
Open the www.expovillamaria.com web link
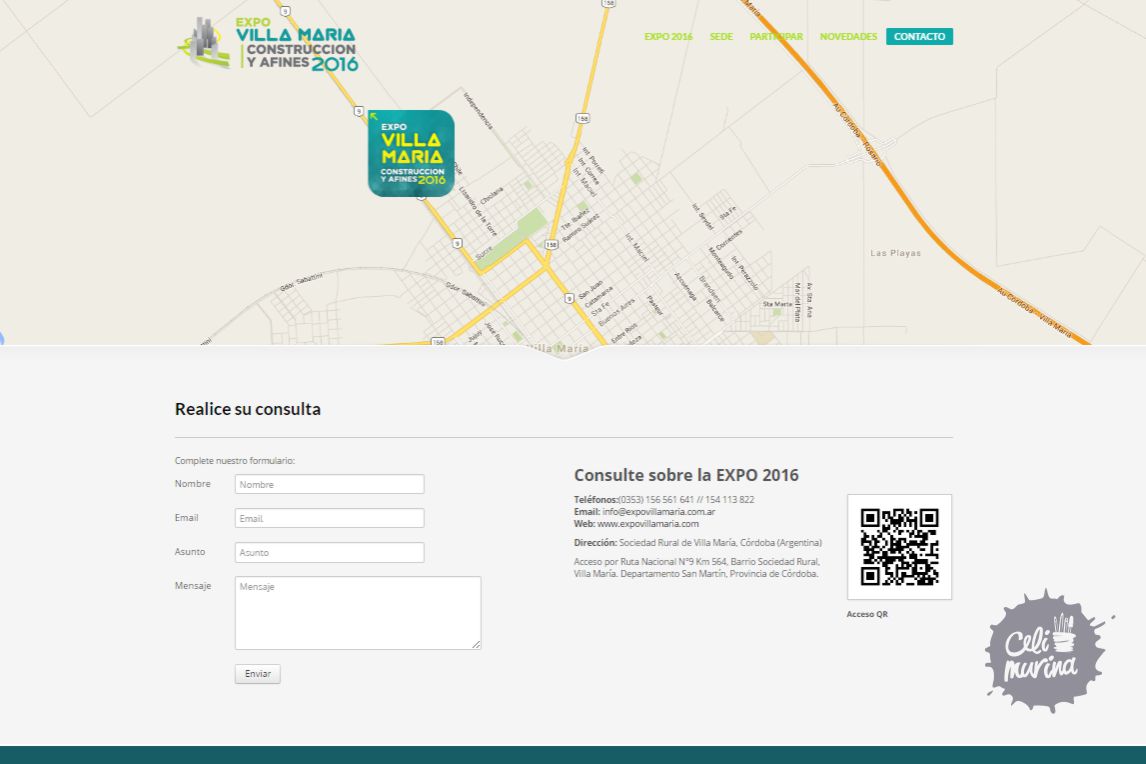pyautogui.click(x=648, y=524)
